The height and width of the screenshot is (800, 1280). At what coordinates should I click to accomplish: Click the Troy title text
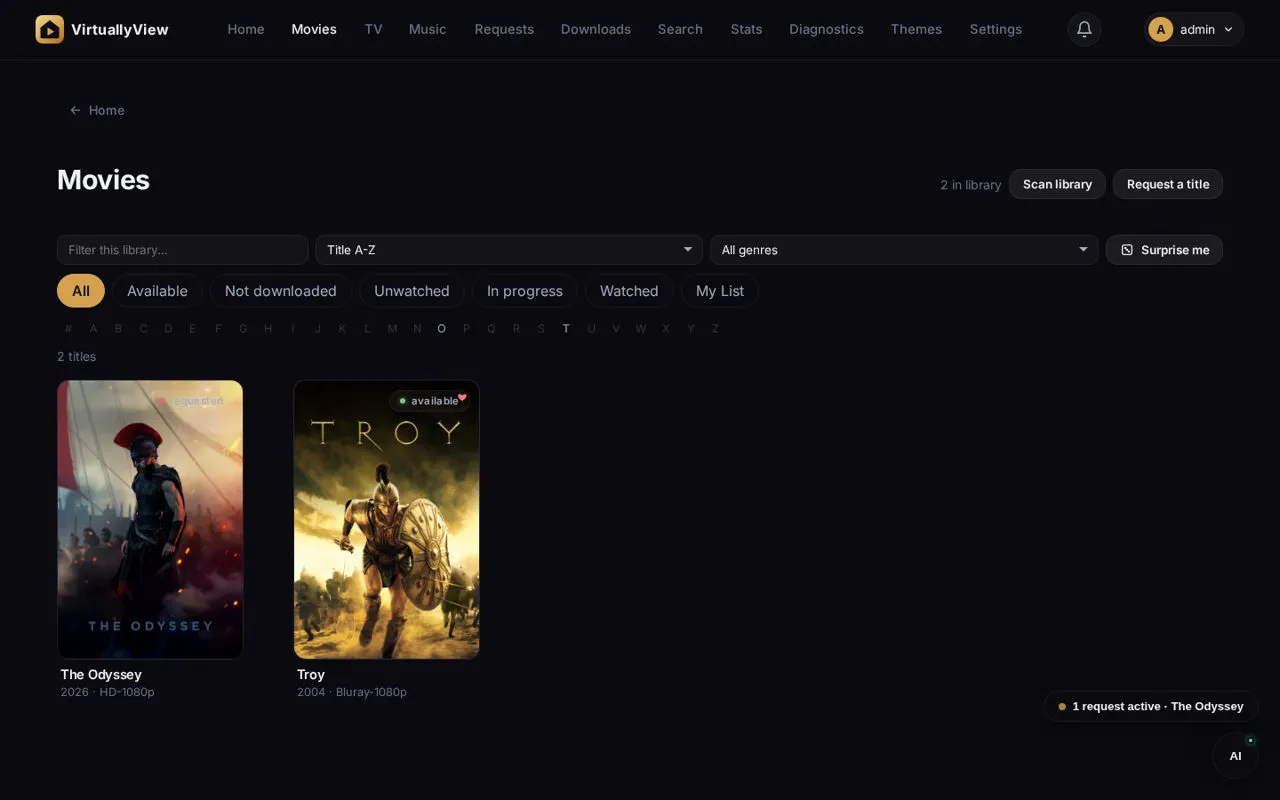click(311, 675)
